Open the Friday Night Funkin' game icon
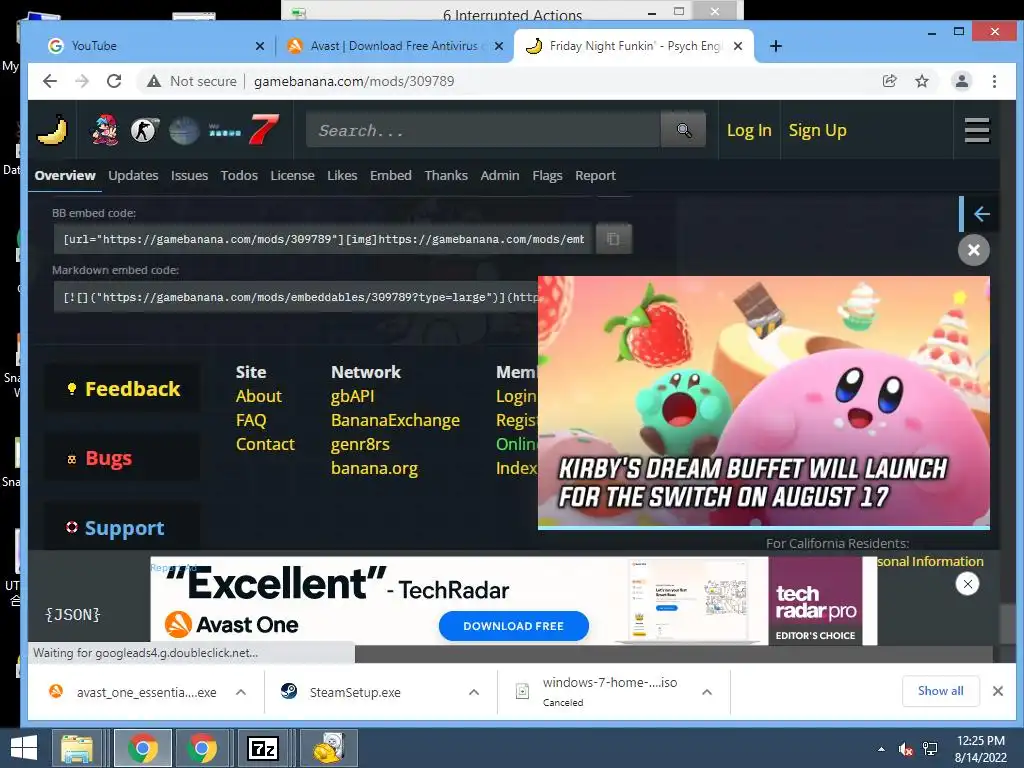1024x768 pixels. (x=104, y=130)
